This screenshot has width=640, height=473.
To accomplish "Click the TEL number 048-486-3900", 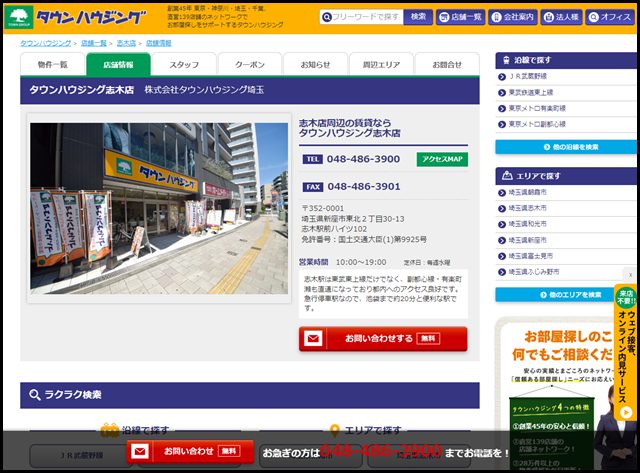I will click(x=363, y=159).
